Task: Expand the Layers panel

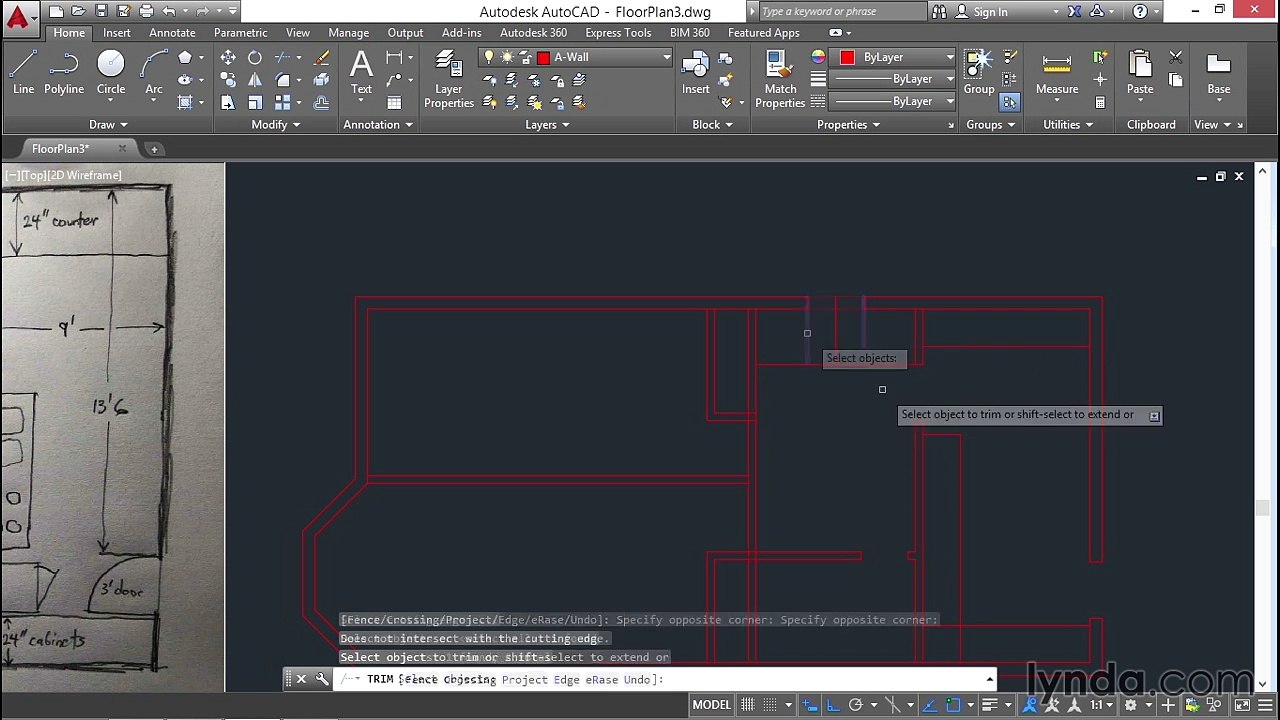Action: click(547, 125)
